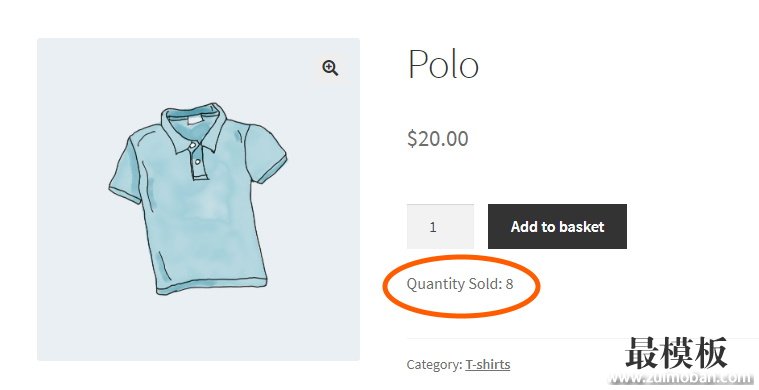Click the collar of the polo shirt illustration

pos(194,127)
